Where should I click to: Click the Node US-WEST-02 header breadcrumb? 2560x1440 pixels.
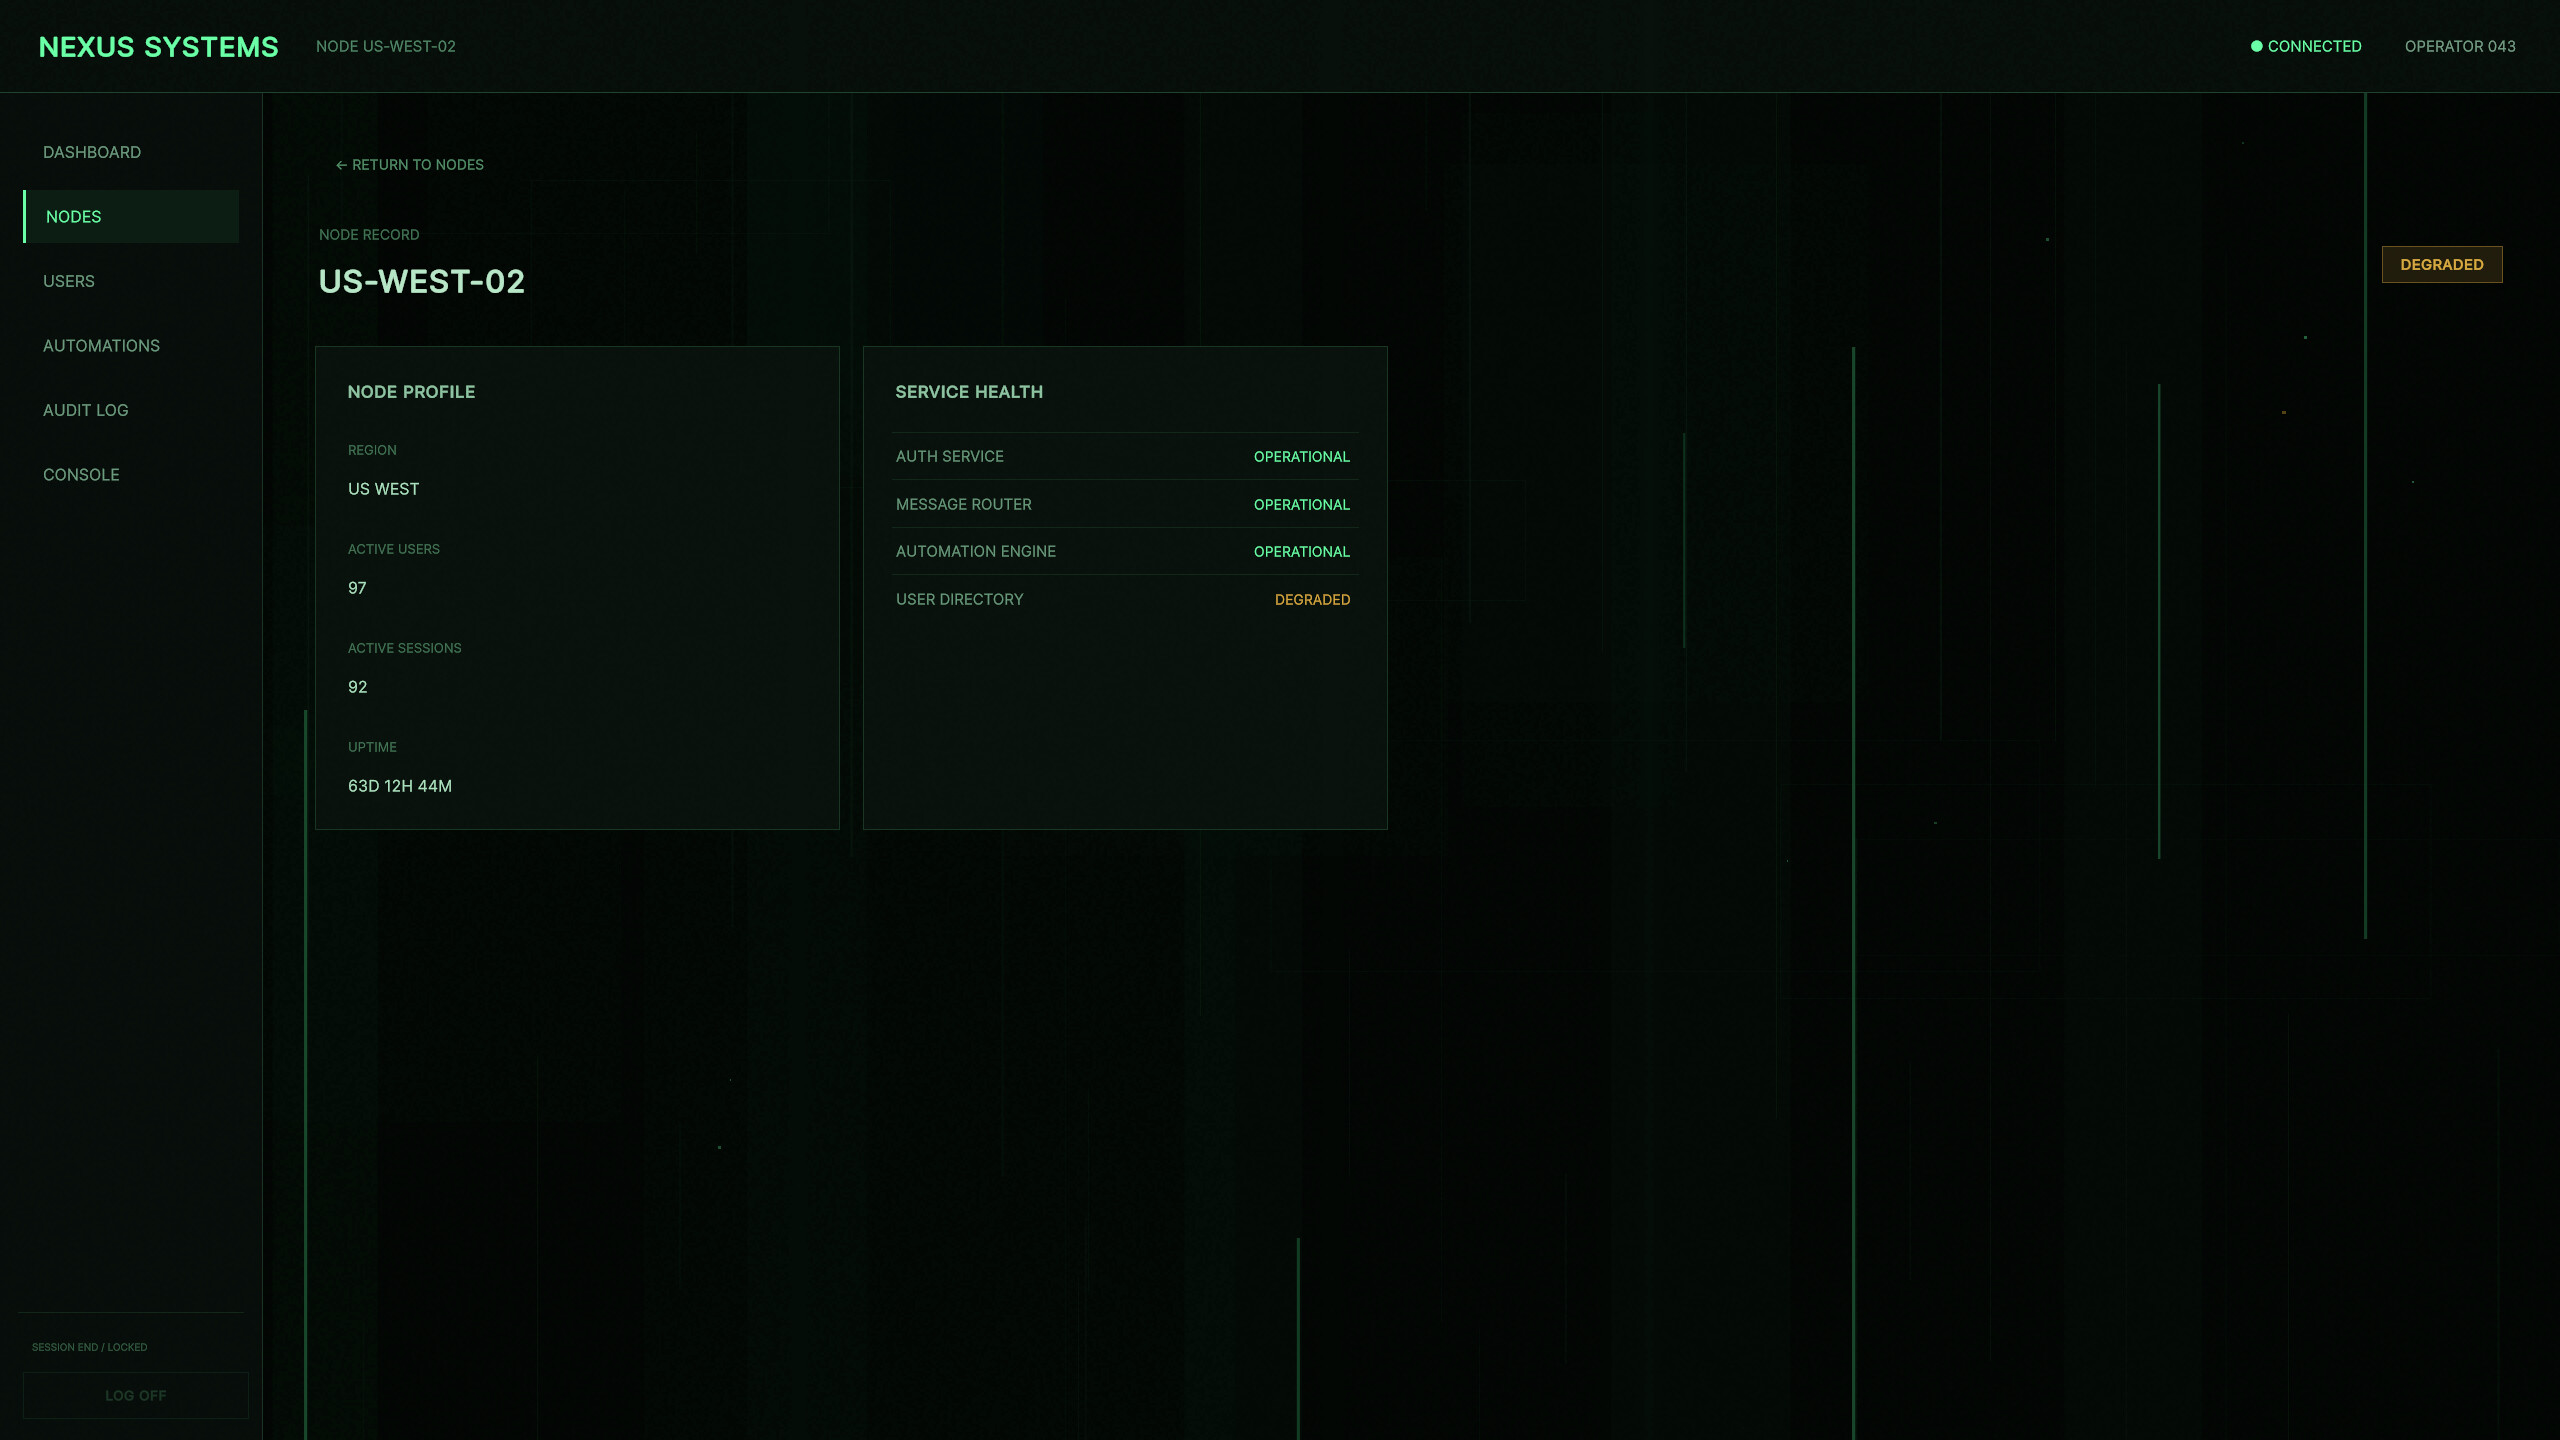[x=386, y=47]
